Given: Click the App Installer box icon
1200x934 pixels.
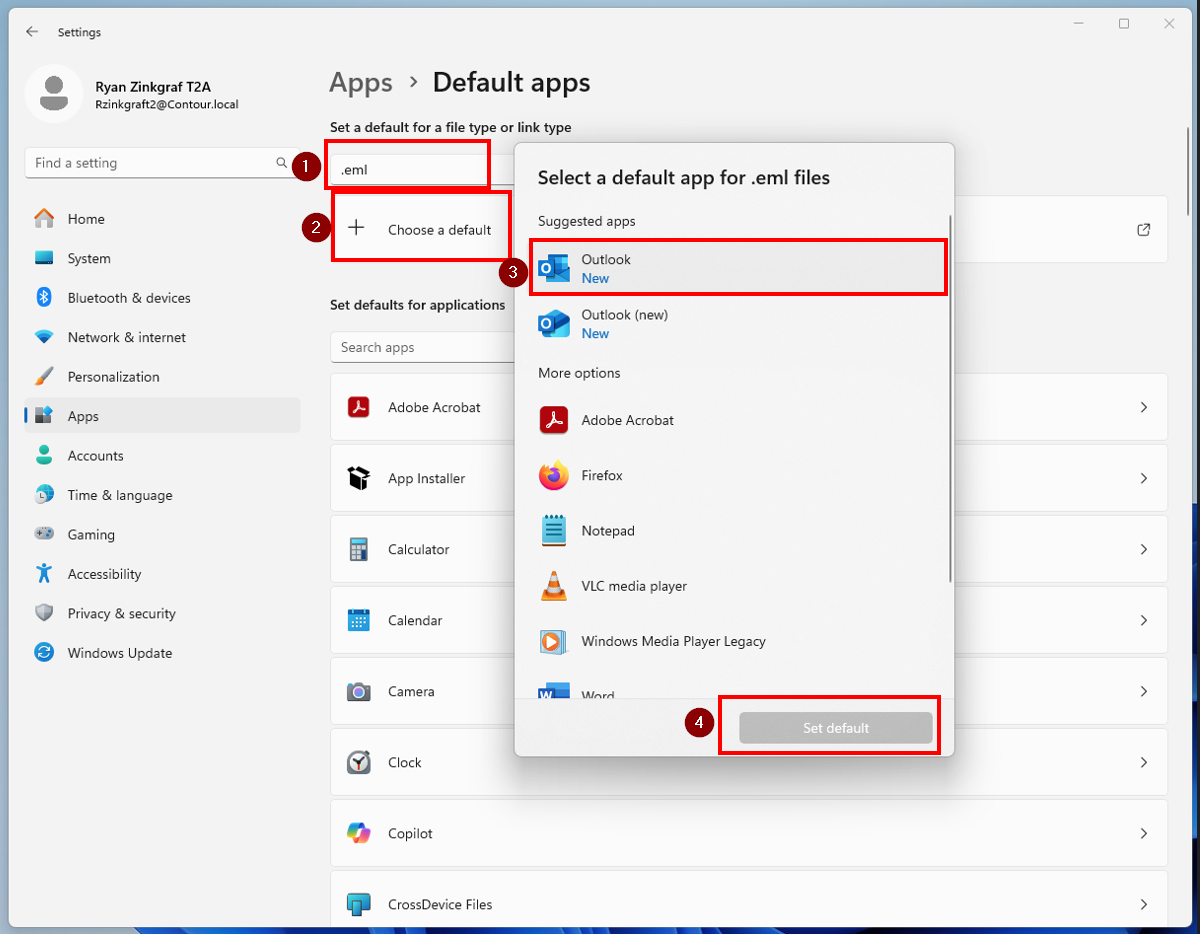Looking at the screenshot, I should point(359,479).
